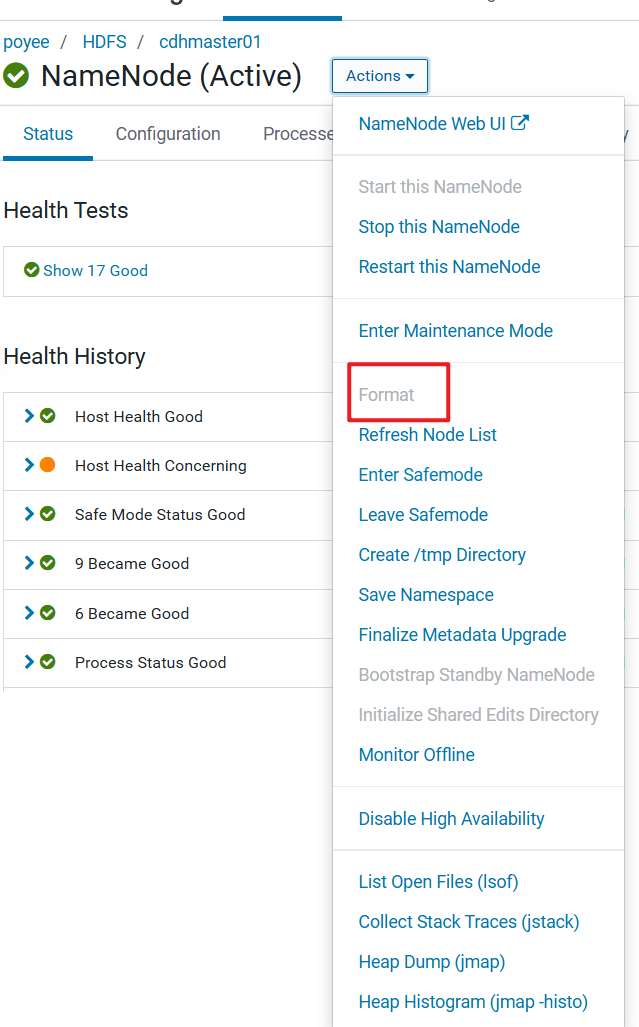Click the green check icon for 9 Became Good
This screenshot has height=1027, width=639.
coord(47,563)
